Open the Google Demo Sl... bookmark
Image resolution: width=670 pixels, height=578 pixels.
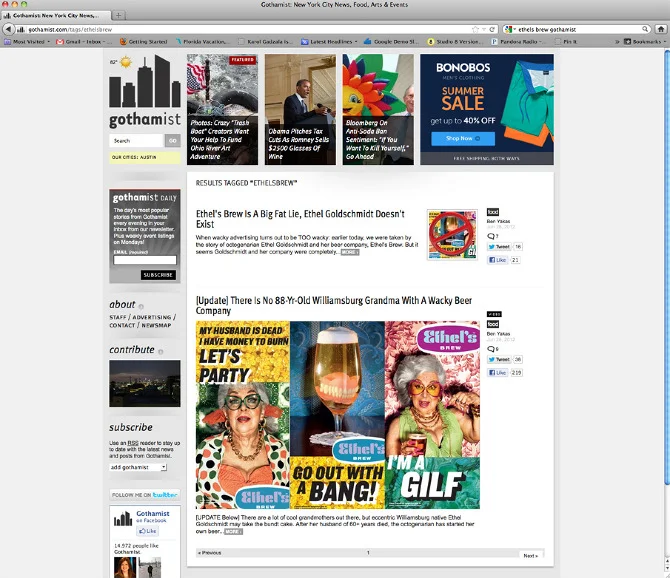(x=391, y=41)
